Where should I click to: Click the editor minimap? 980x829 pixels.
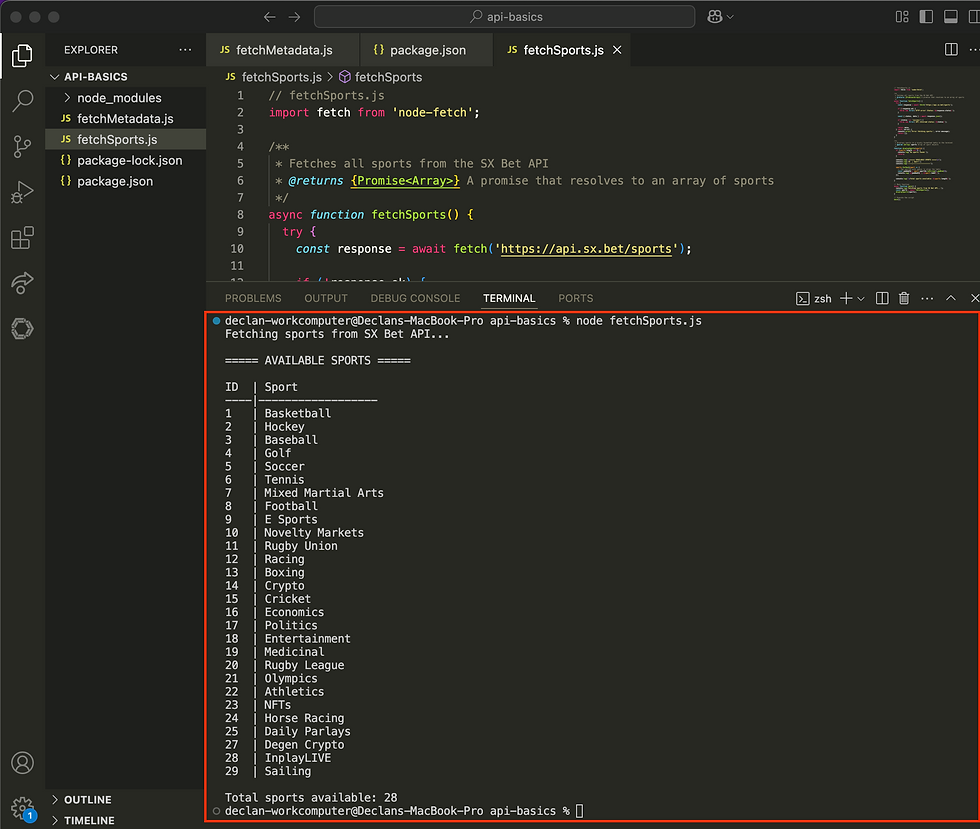(x=929, y=144)
